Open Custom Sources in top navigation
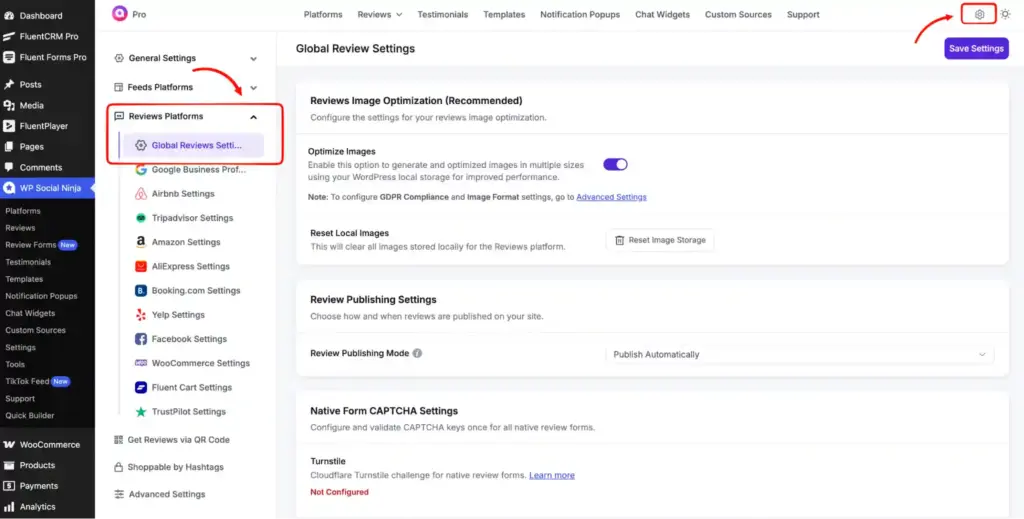 (x=738, y=14)
